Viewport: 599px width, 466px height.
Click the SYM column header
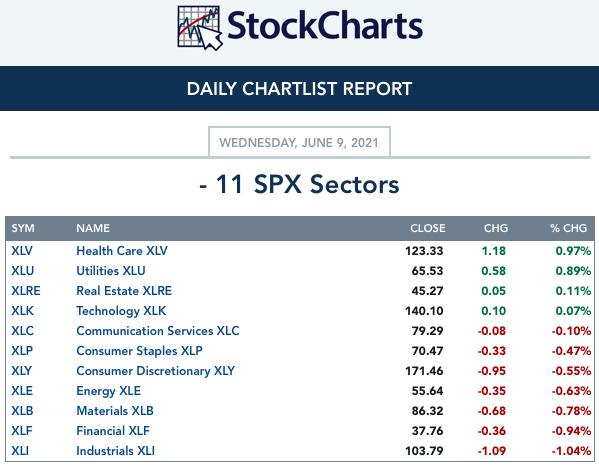pyautogui.click(x=23, y=228)
